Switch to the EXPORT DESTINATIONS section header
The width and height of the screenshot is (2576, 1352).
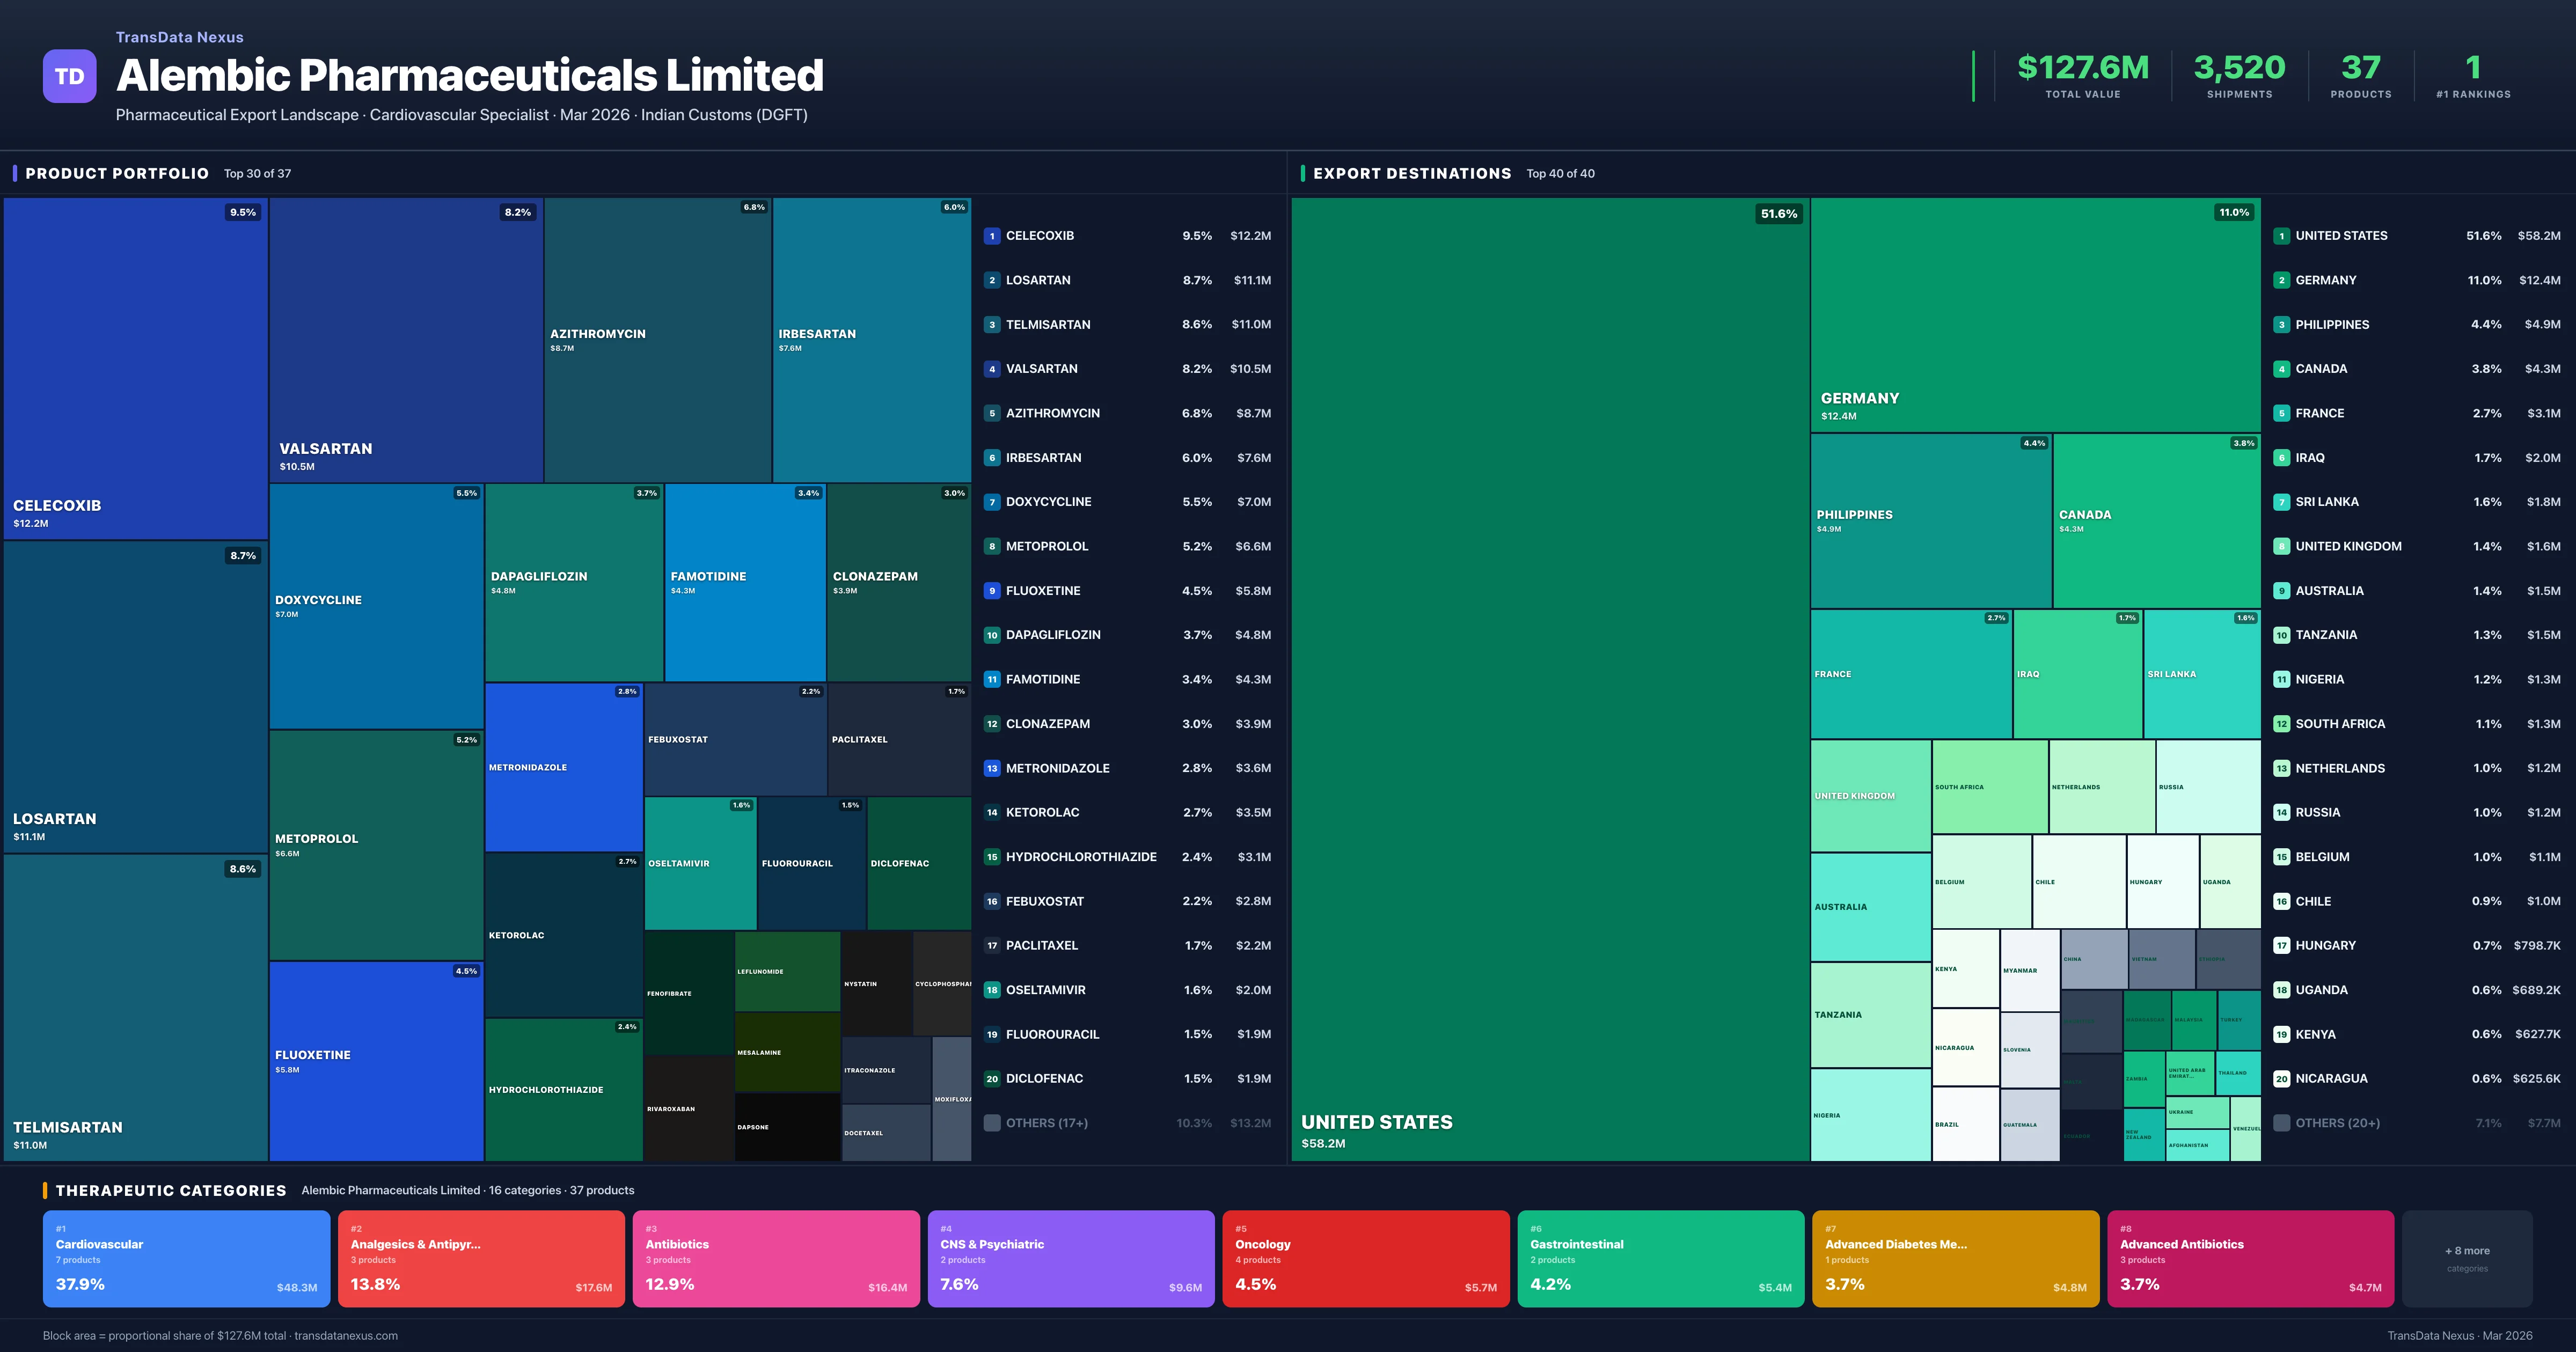[1412, 173]
